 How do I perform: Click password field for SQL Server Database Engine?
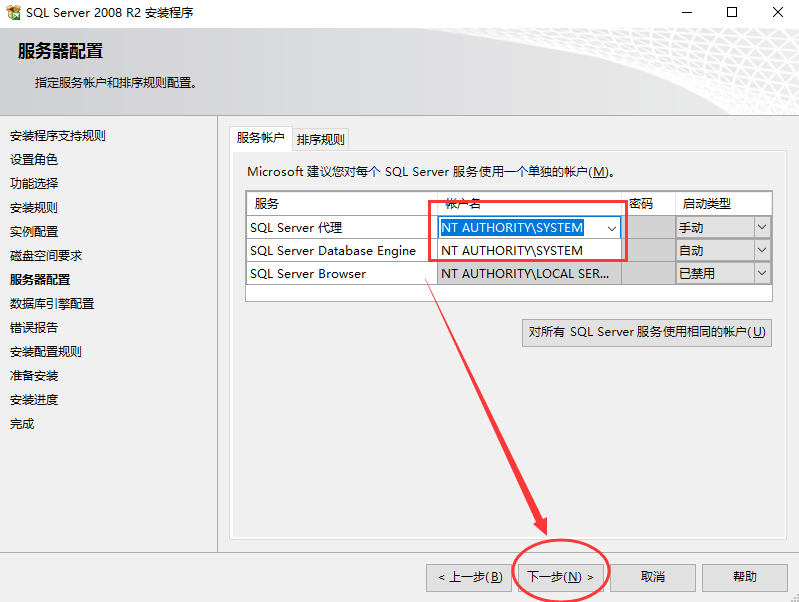[648, 250]
